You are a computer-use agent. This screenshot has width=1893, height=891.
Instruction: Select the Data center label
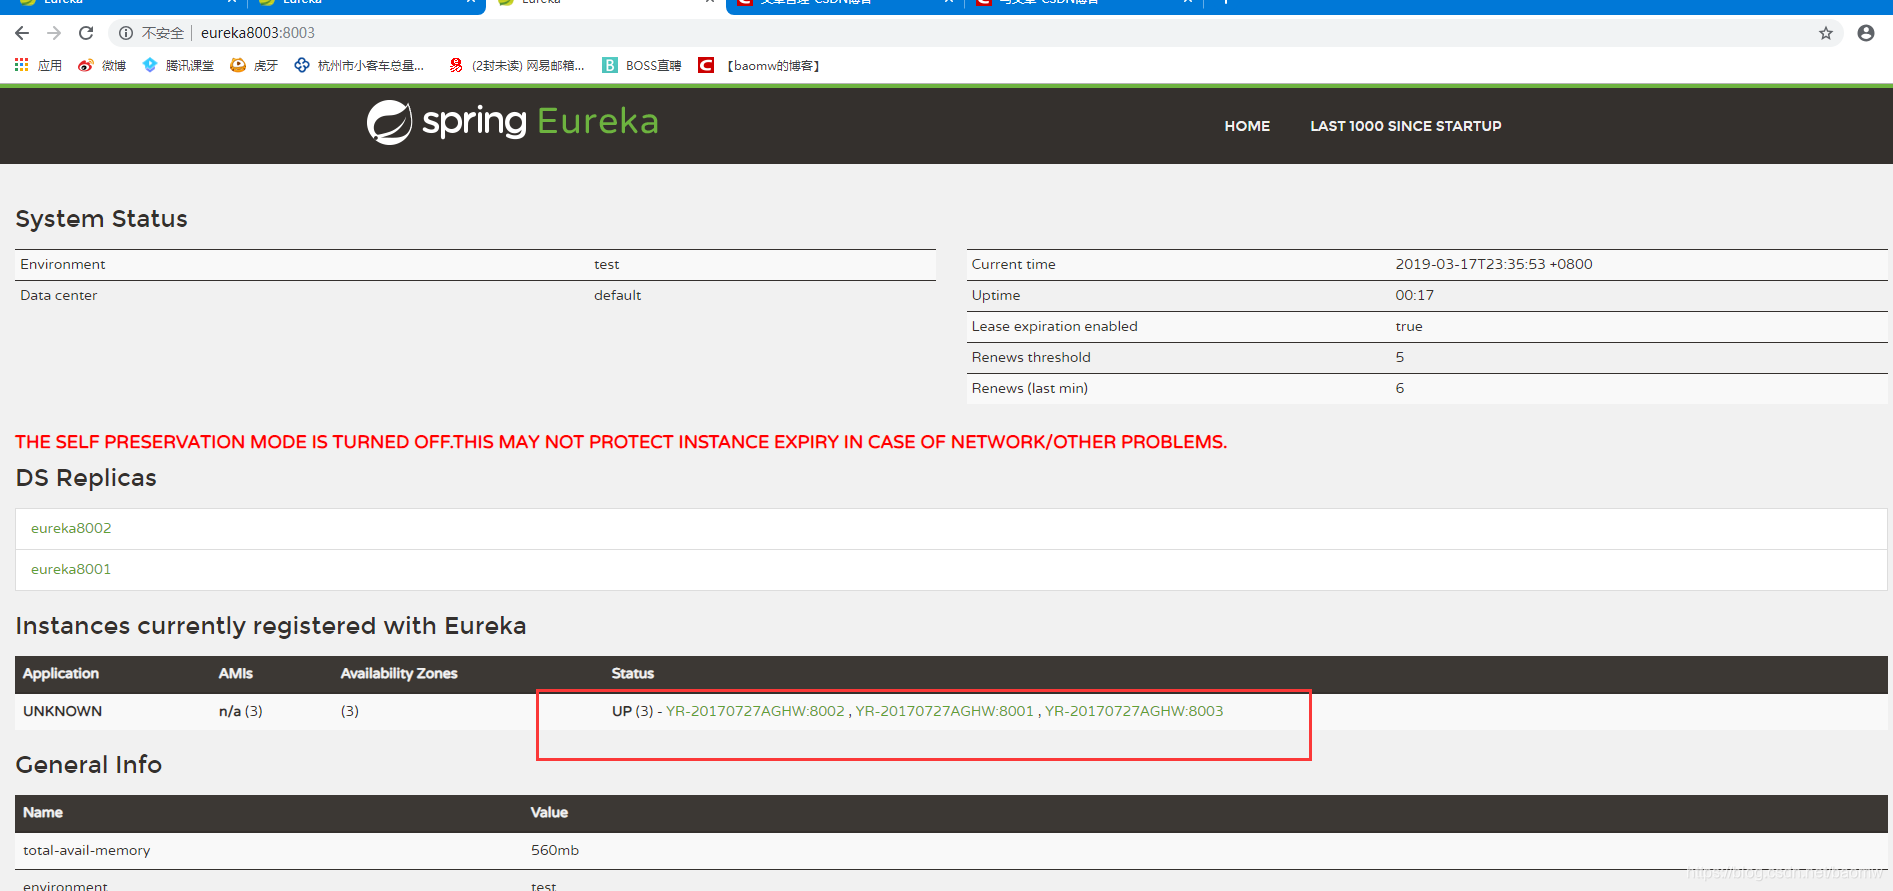click(58, 295)
